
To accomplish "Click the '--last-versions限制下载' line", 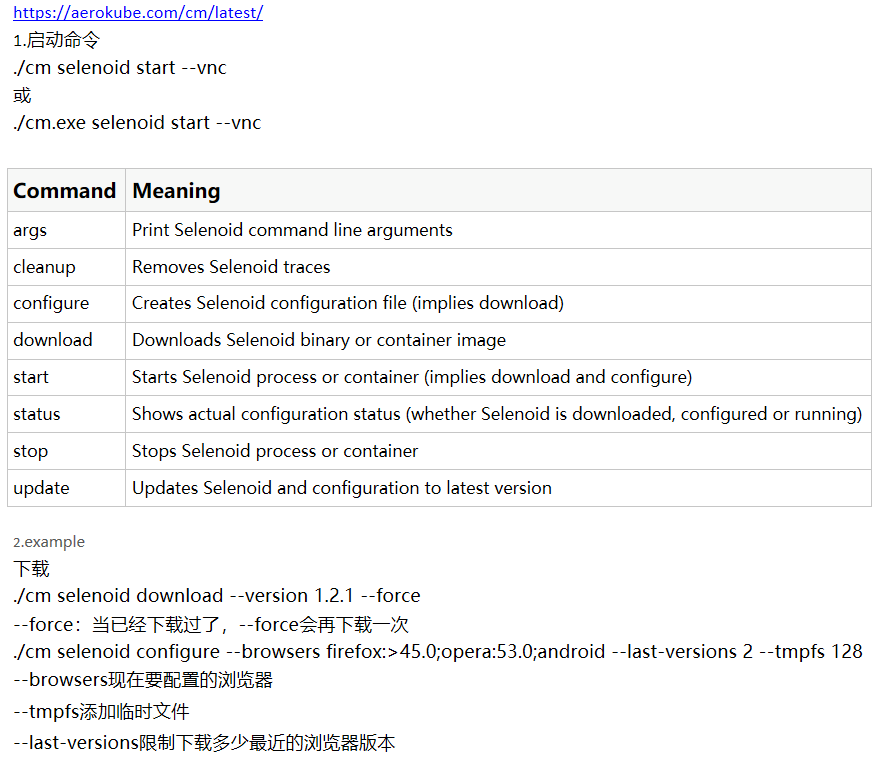I will point(204,743).
